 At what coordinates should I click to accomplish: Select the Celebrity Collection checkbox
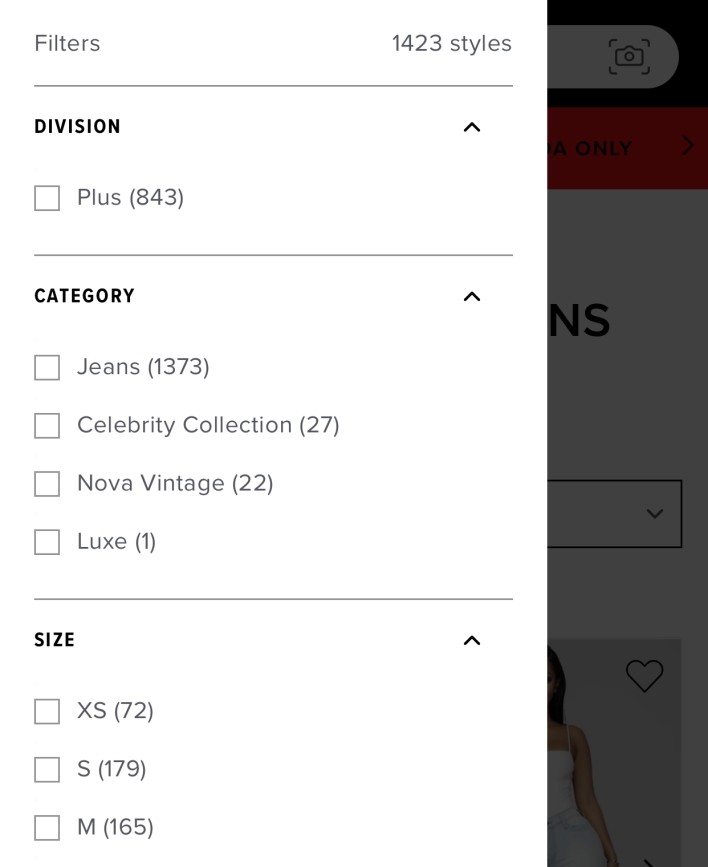pyautogui.click(x=47, y=426)
